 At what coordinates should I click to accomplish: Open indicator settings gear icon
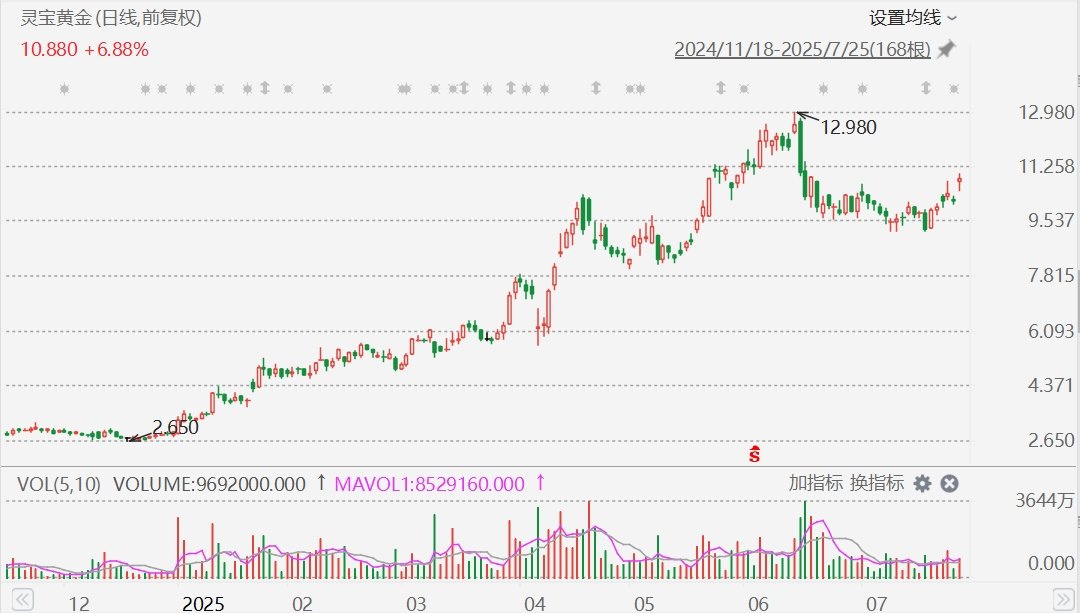click(x=922, y=484)
